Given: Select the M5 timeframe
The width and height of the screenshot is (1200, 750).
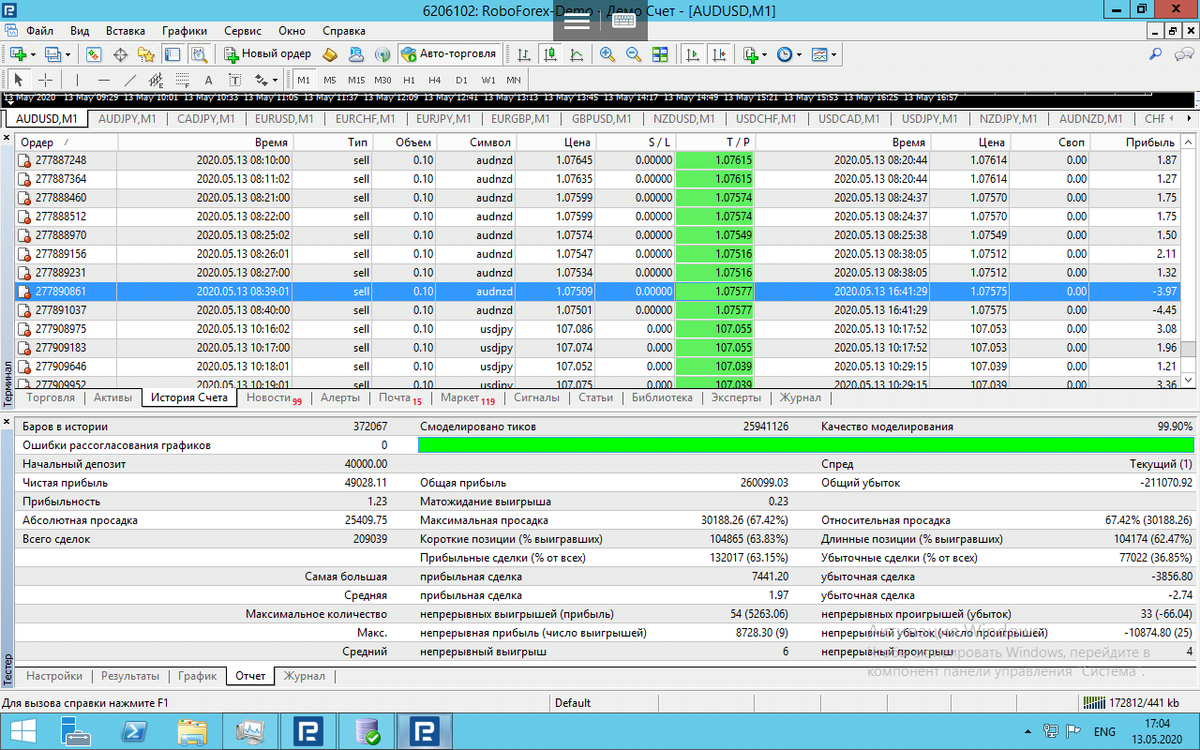Looking at the screenshot, I should [x=329, y=80].
